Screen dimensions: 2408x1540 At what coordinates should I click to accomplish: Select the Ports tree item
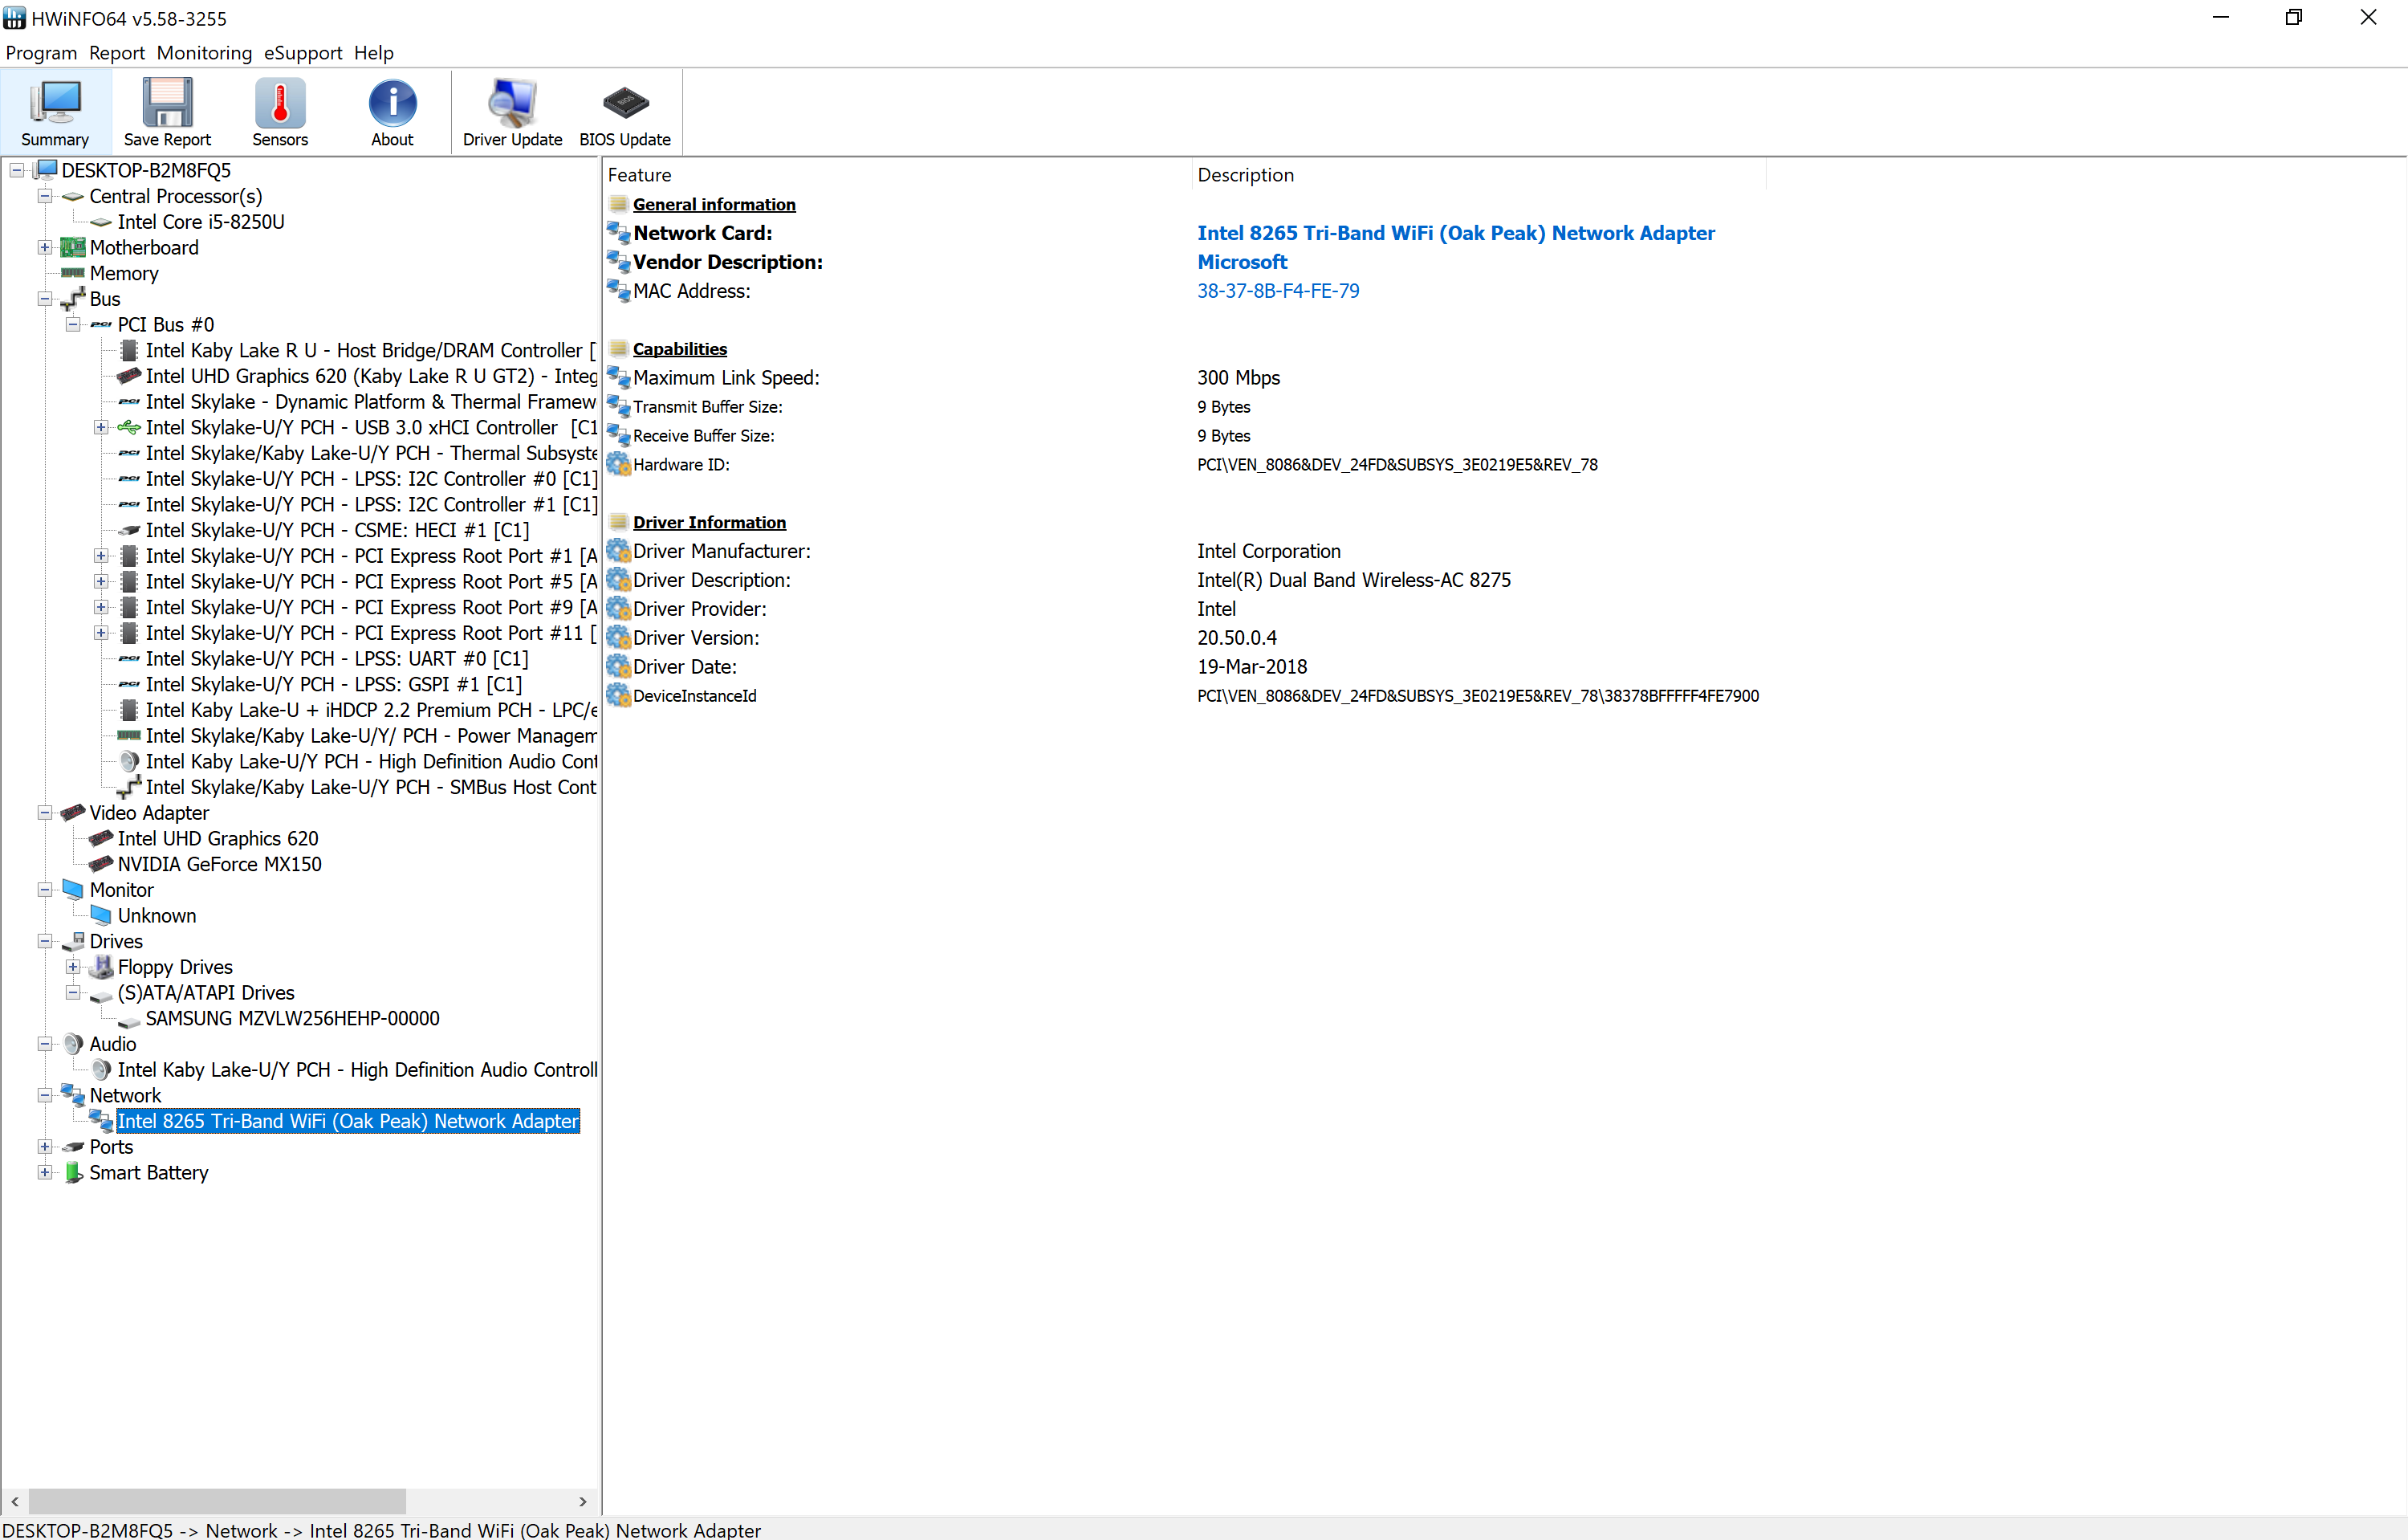click(111, 1147)
